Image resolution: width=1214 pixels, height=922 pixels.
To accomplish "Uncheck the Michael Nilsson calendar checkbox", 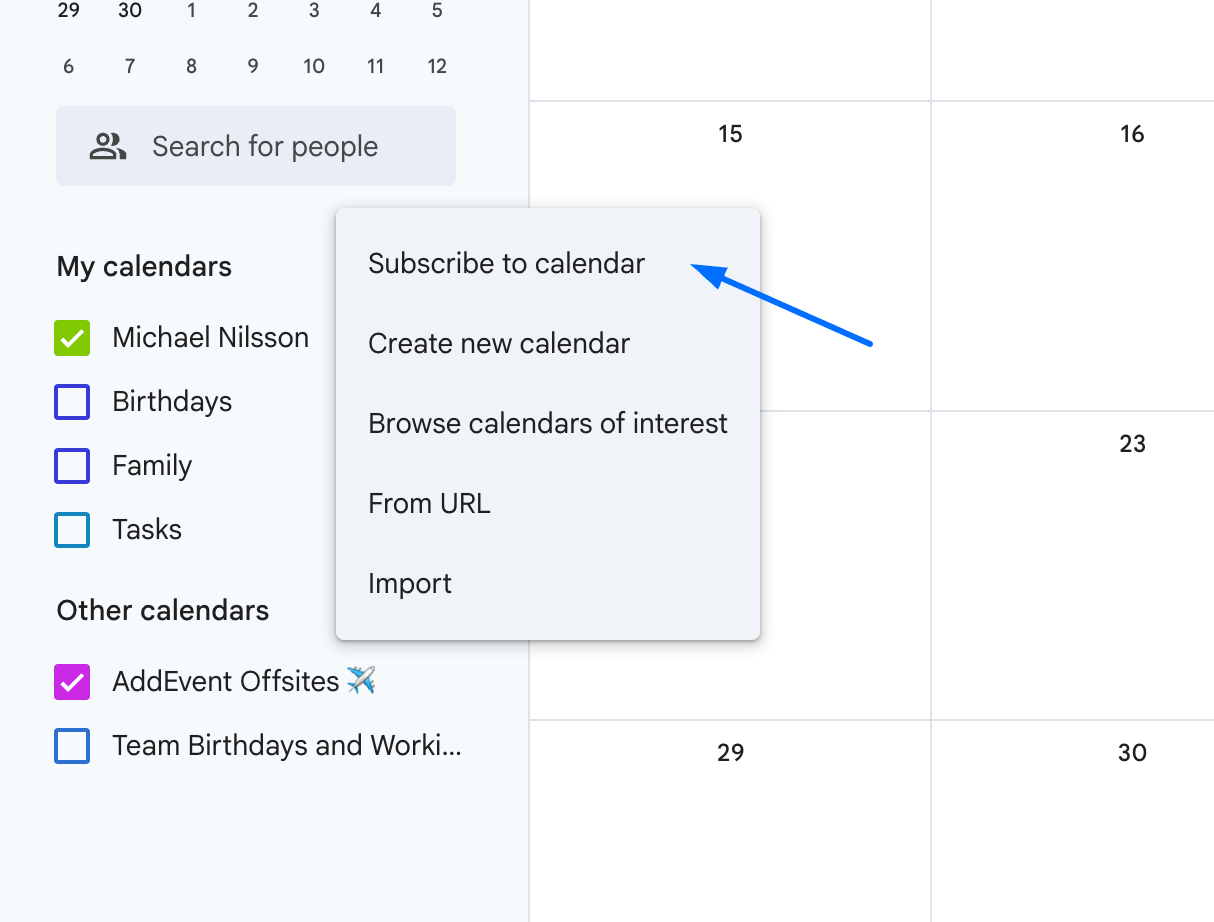I will (x=72, y=338).
